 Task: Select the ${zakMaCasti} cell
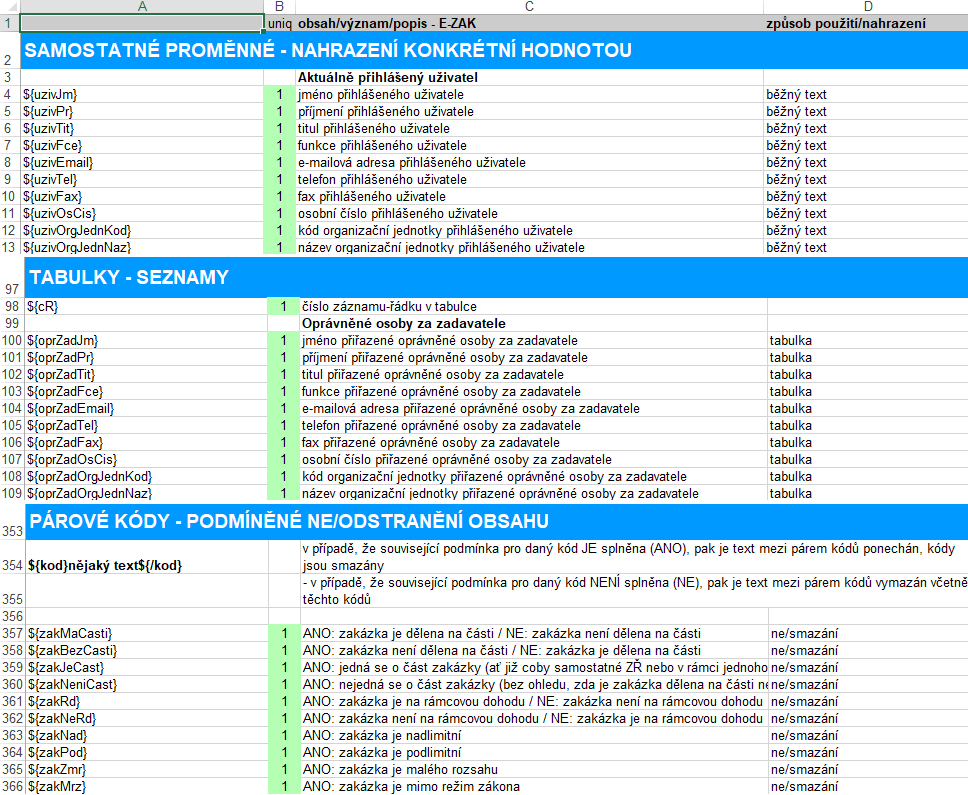[141, 633]
